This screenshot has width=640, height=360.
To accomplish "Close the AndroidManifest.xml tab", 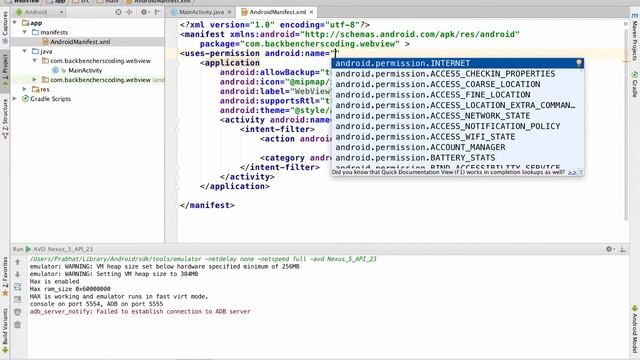I will pyautogui.click(x=311, y=12).
